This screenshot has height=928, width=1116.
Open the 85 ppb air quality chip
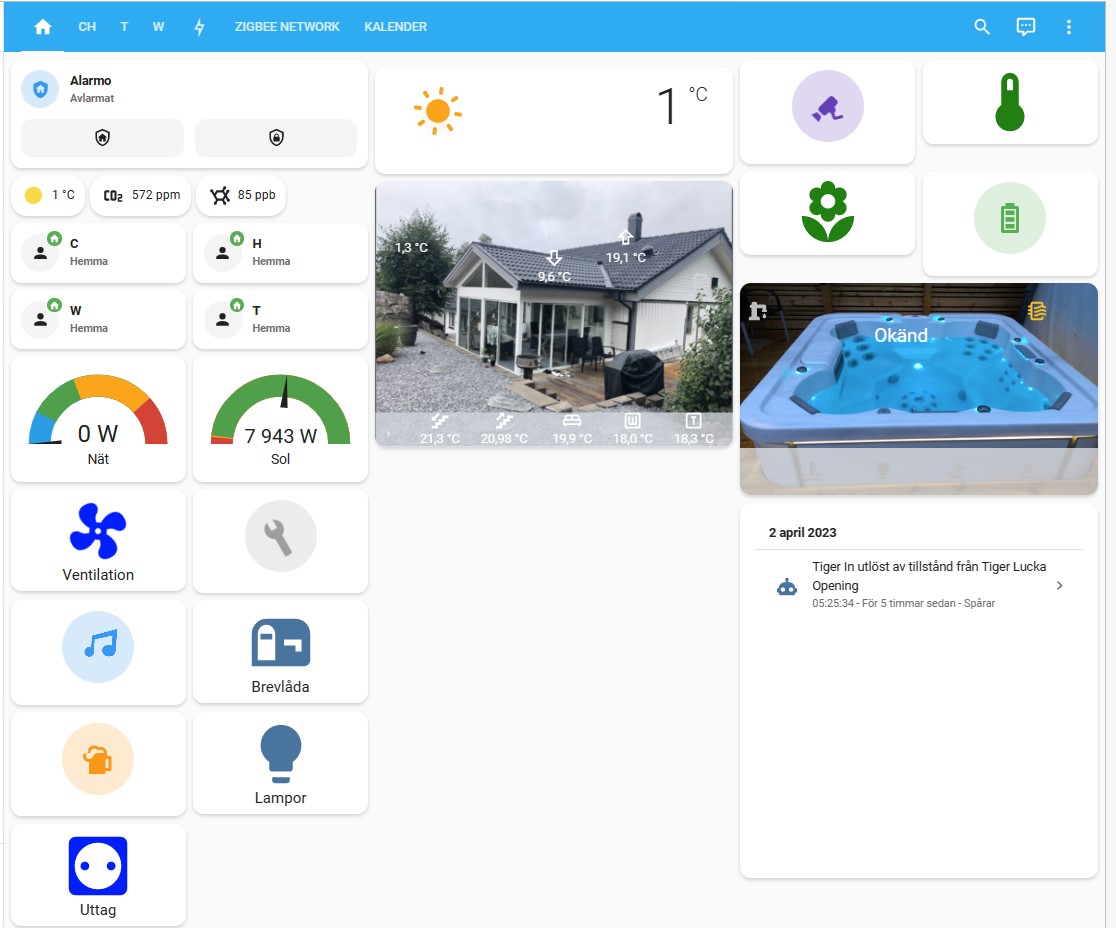pos(242,195)
